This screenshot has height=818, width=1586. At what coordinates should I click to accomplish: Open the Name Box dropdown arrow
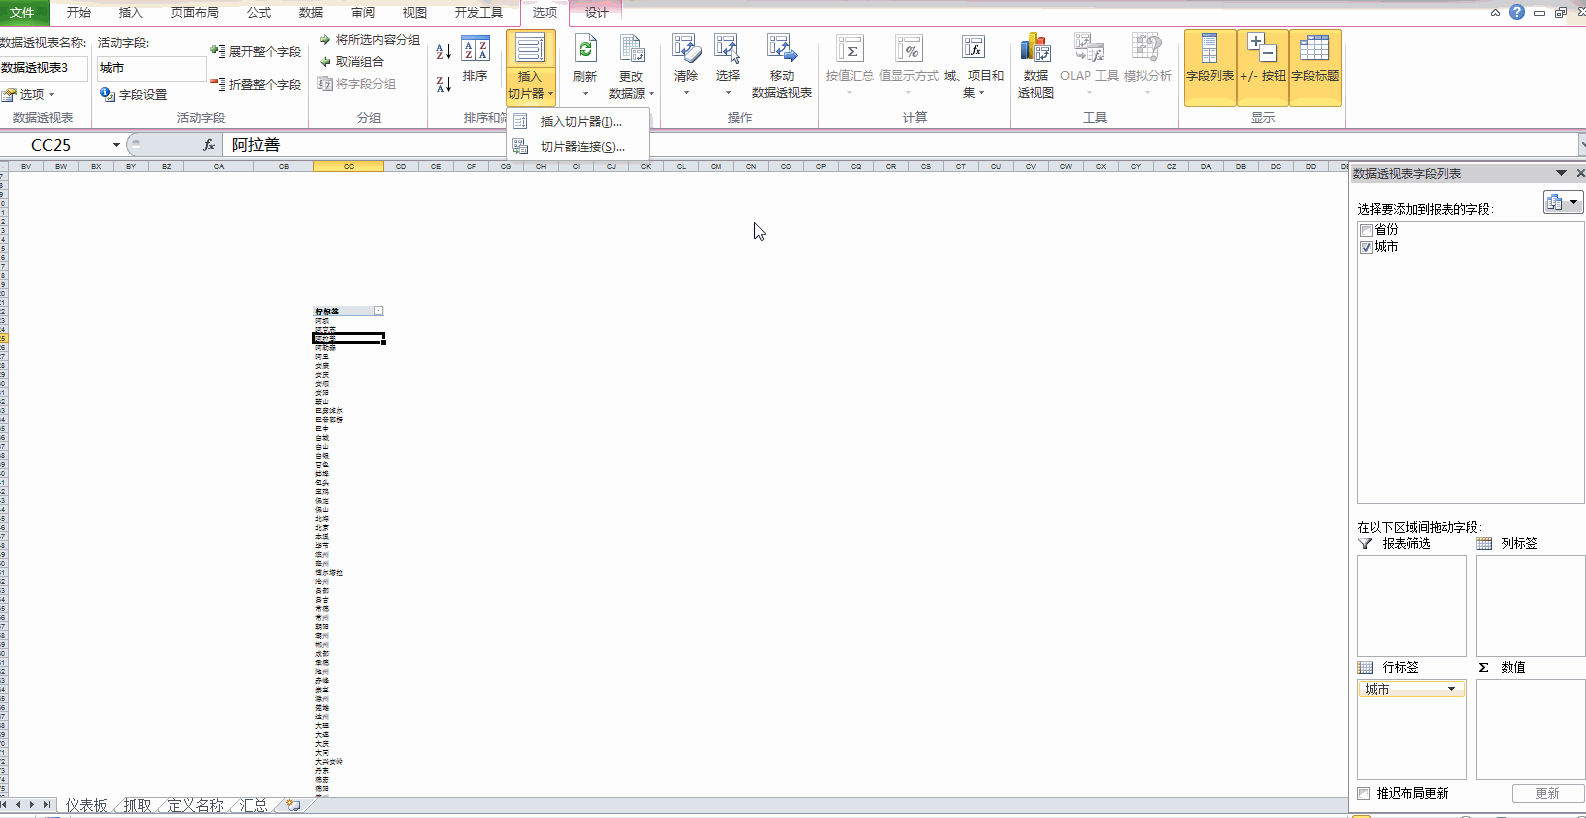116,145
